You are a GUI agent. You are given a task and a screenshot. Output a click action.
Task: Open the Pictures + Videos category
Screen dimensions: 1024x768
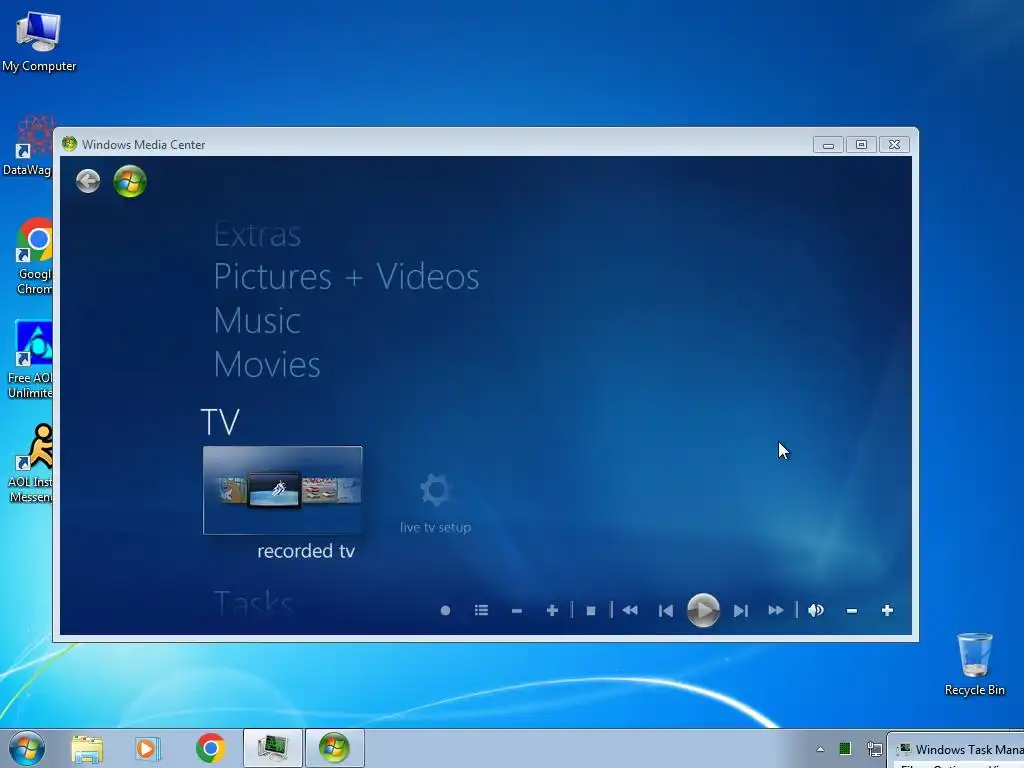click(346, 276)
